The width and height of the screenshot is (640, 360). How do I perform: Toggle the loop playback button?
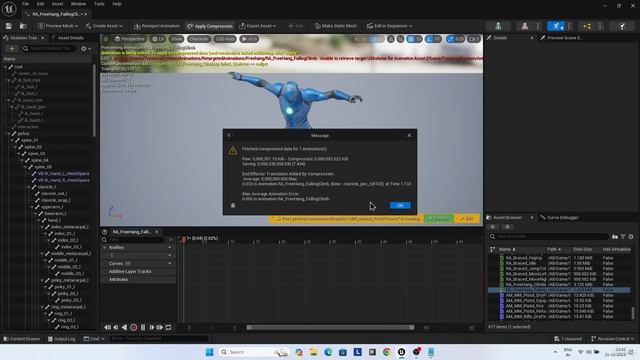point(168,327)
